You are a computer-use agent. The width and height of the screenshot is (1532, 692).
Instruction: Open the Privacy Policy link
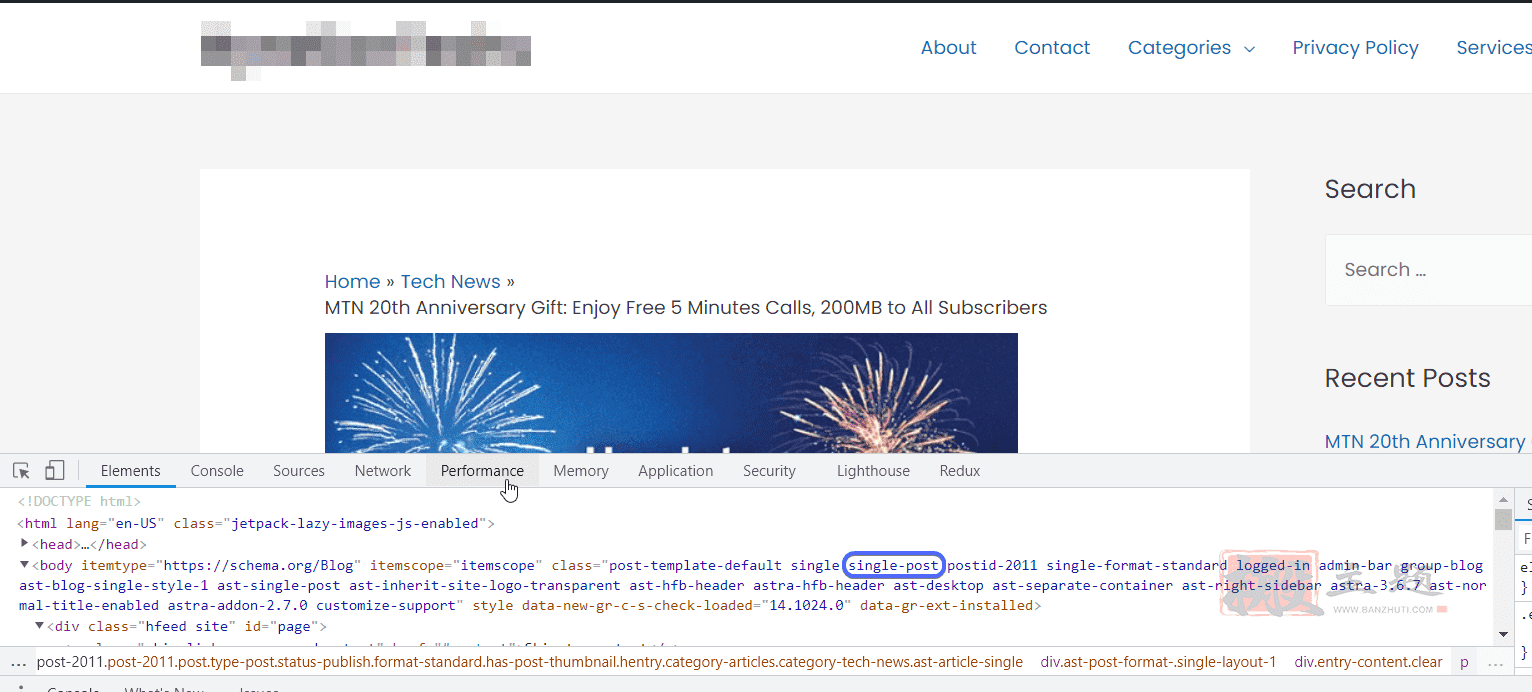tap(1355, 48)
